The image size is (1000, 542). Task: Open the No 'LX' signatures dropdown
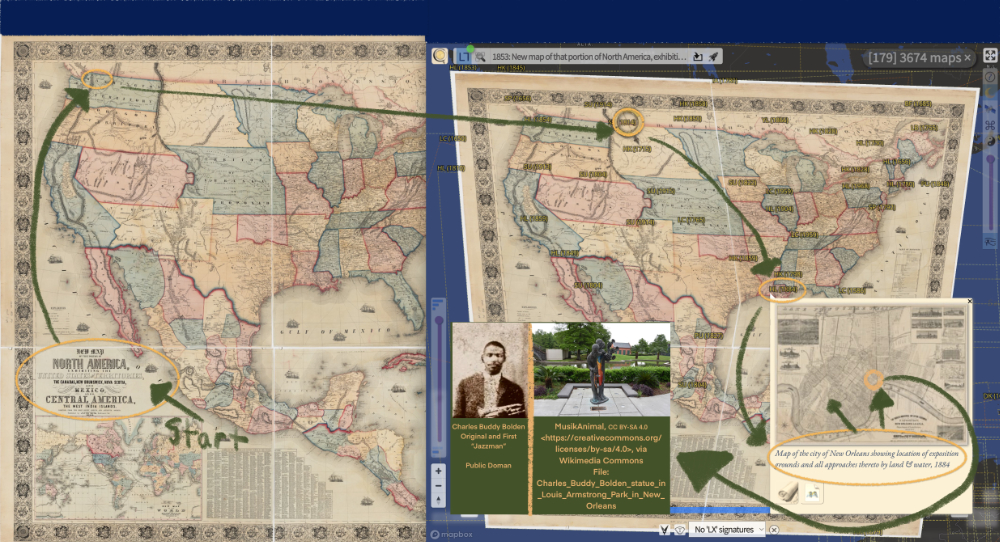tap(728, 529)
